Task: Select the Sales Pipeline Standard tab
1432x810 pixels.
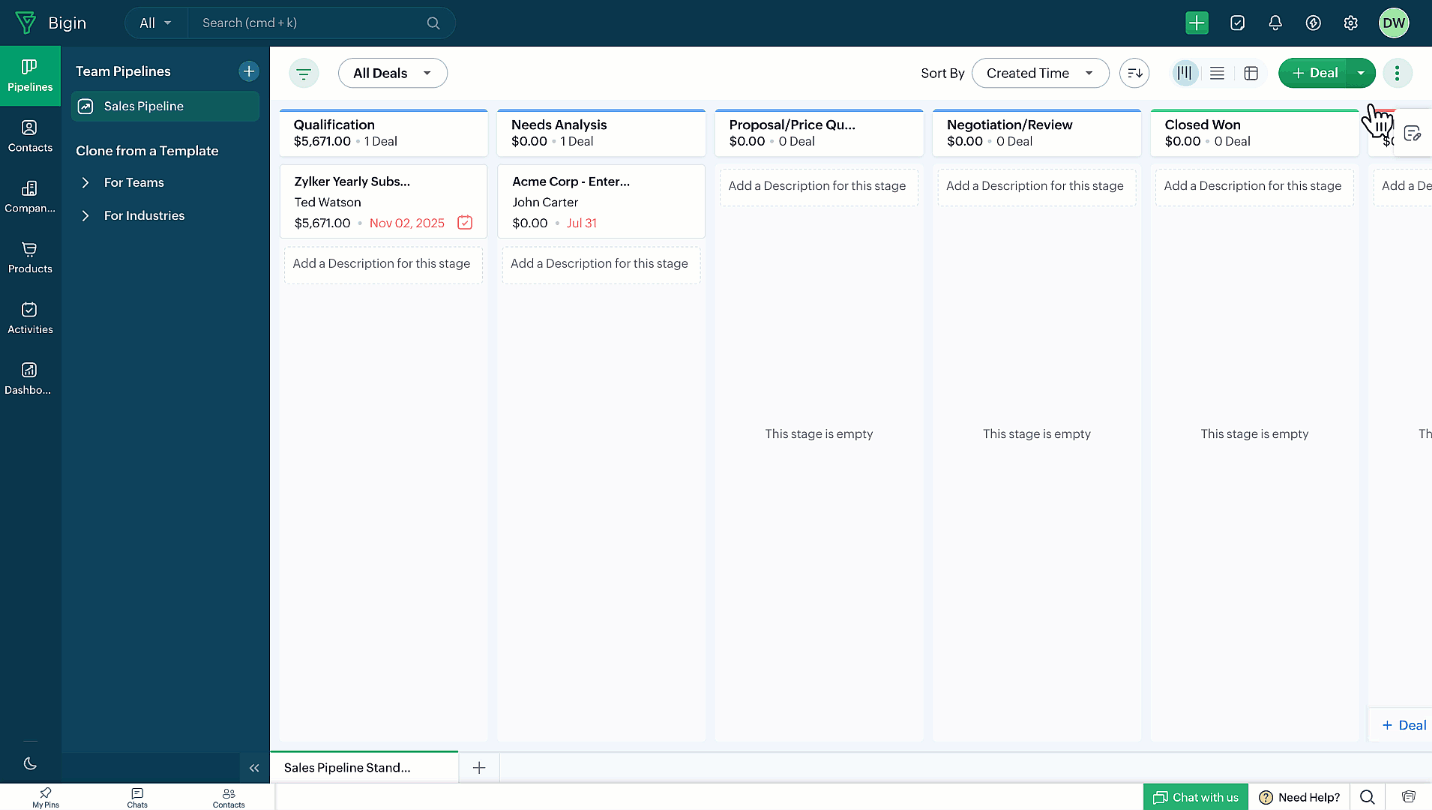Action: click(364, 768)
